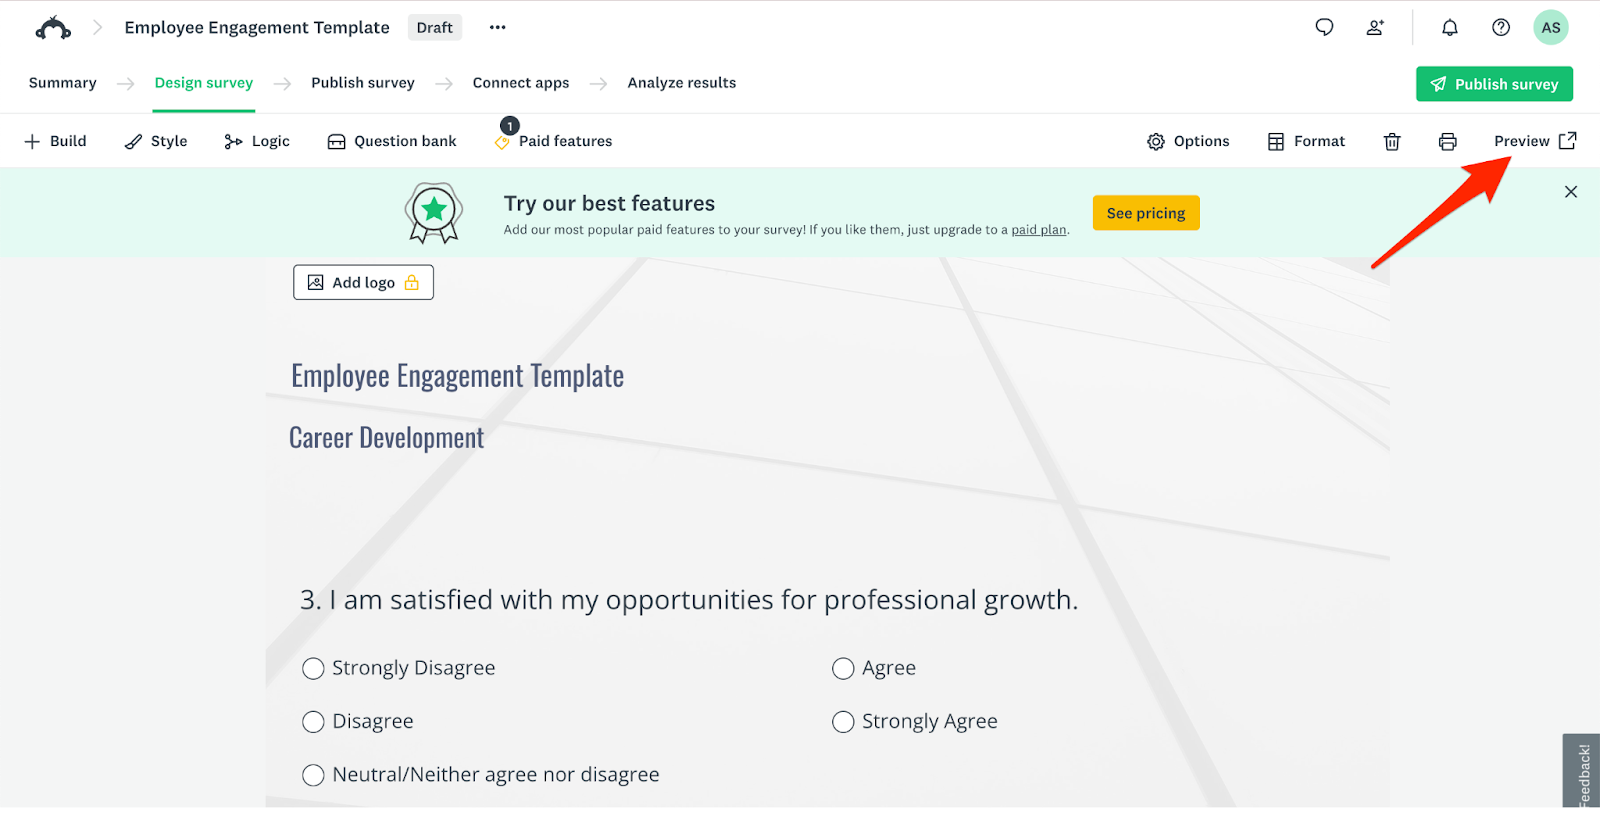Open the survey title options menu

tap(496, 27)
